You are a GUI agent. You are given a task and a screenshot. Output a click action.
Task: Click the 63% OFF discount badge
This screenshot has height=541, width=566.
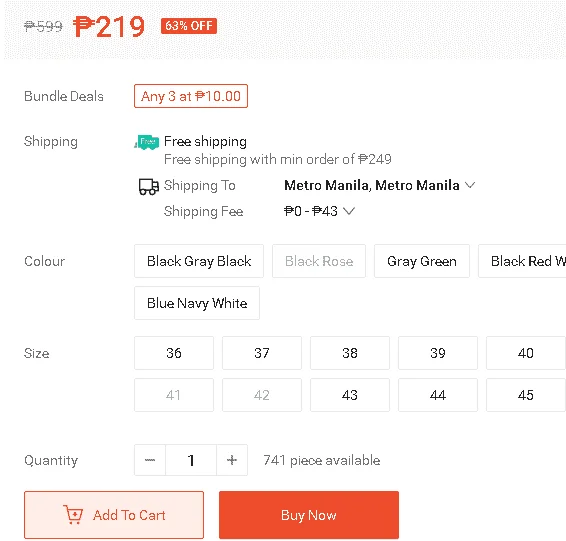coord(189,26)
